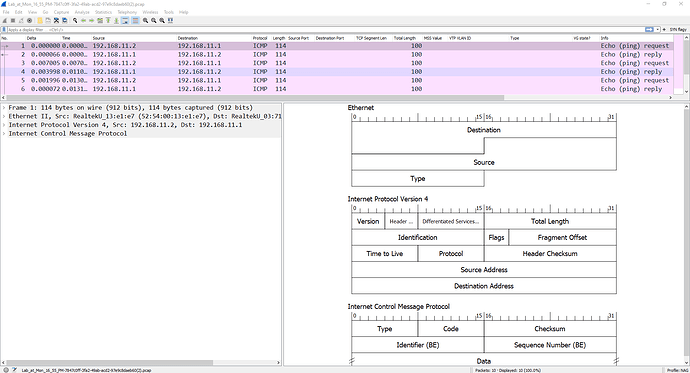690x373 pixels.
Task: Jump to the last packet
Action: [116, 20]
